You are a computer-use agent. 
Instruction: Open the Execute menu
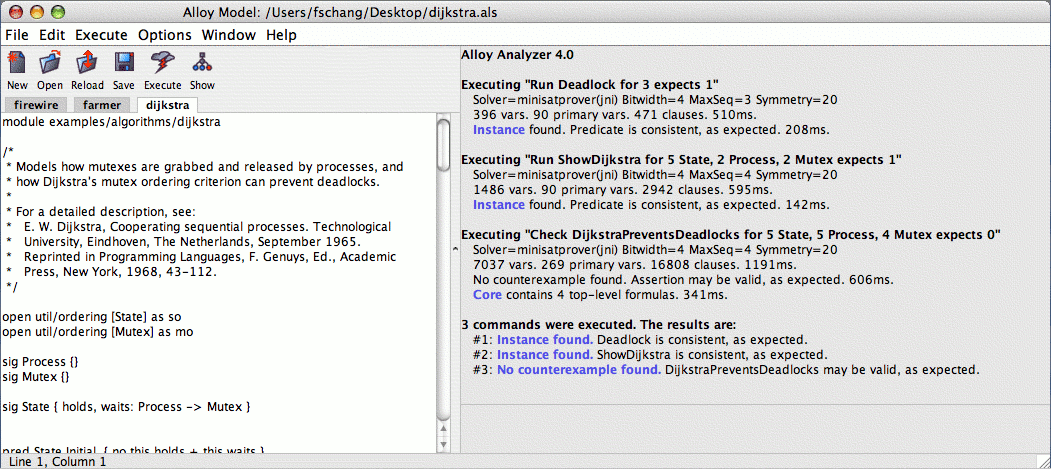(101, 35)
